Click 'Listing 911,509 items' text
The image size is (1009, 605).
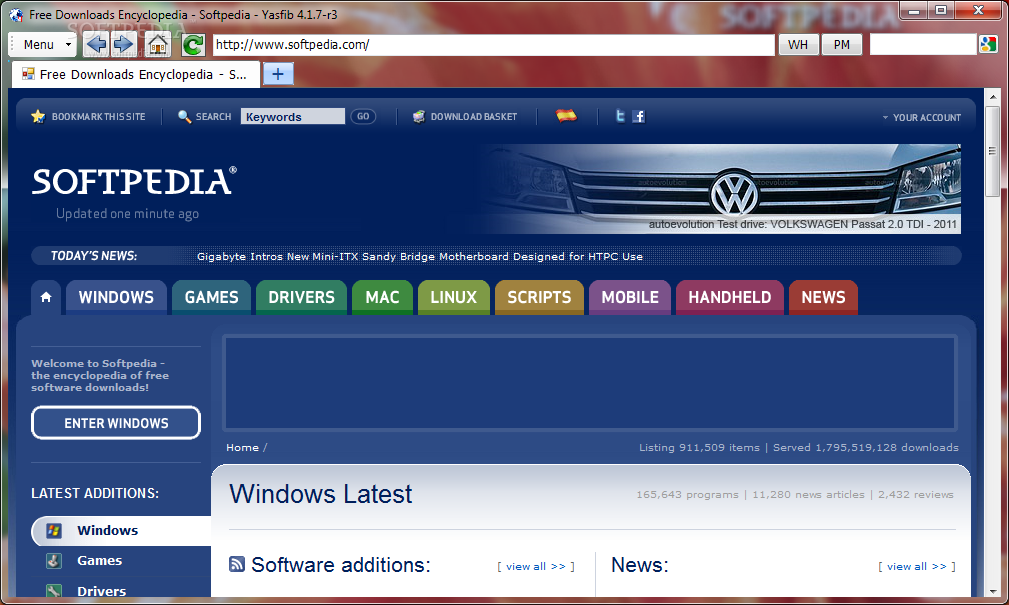(699, 447)
